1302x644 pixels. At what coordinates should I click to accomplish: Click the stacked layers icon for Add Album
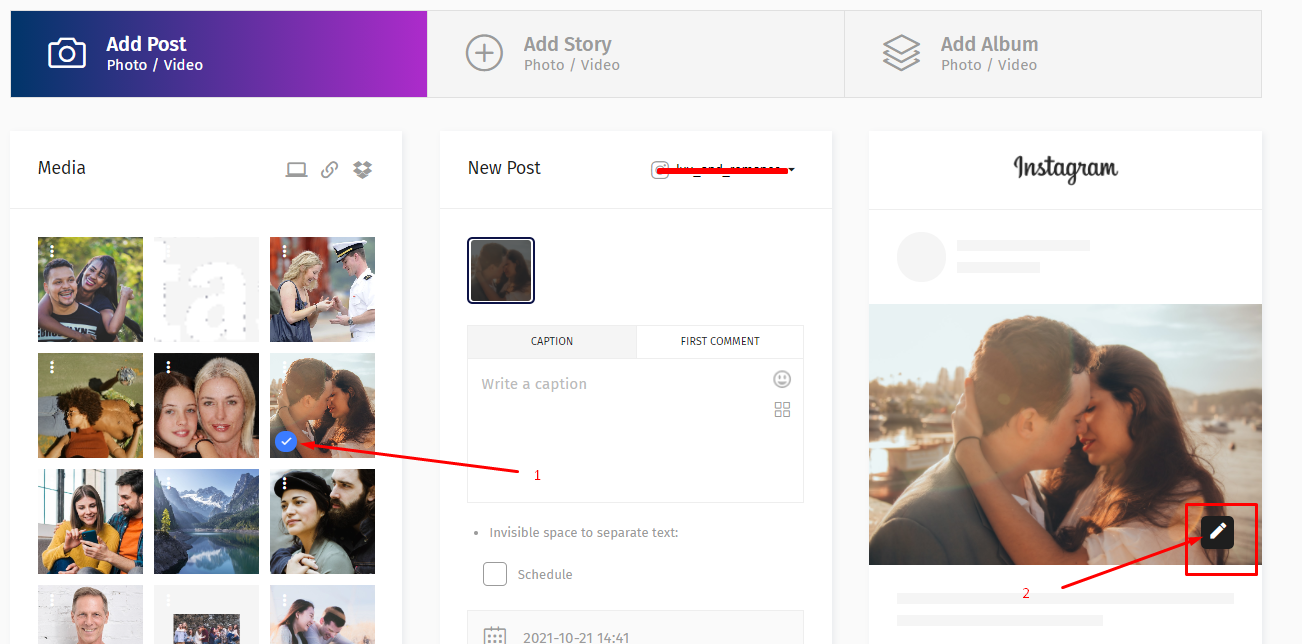(901, 53)
